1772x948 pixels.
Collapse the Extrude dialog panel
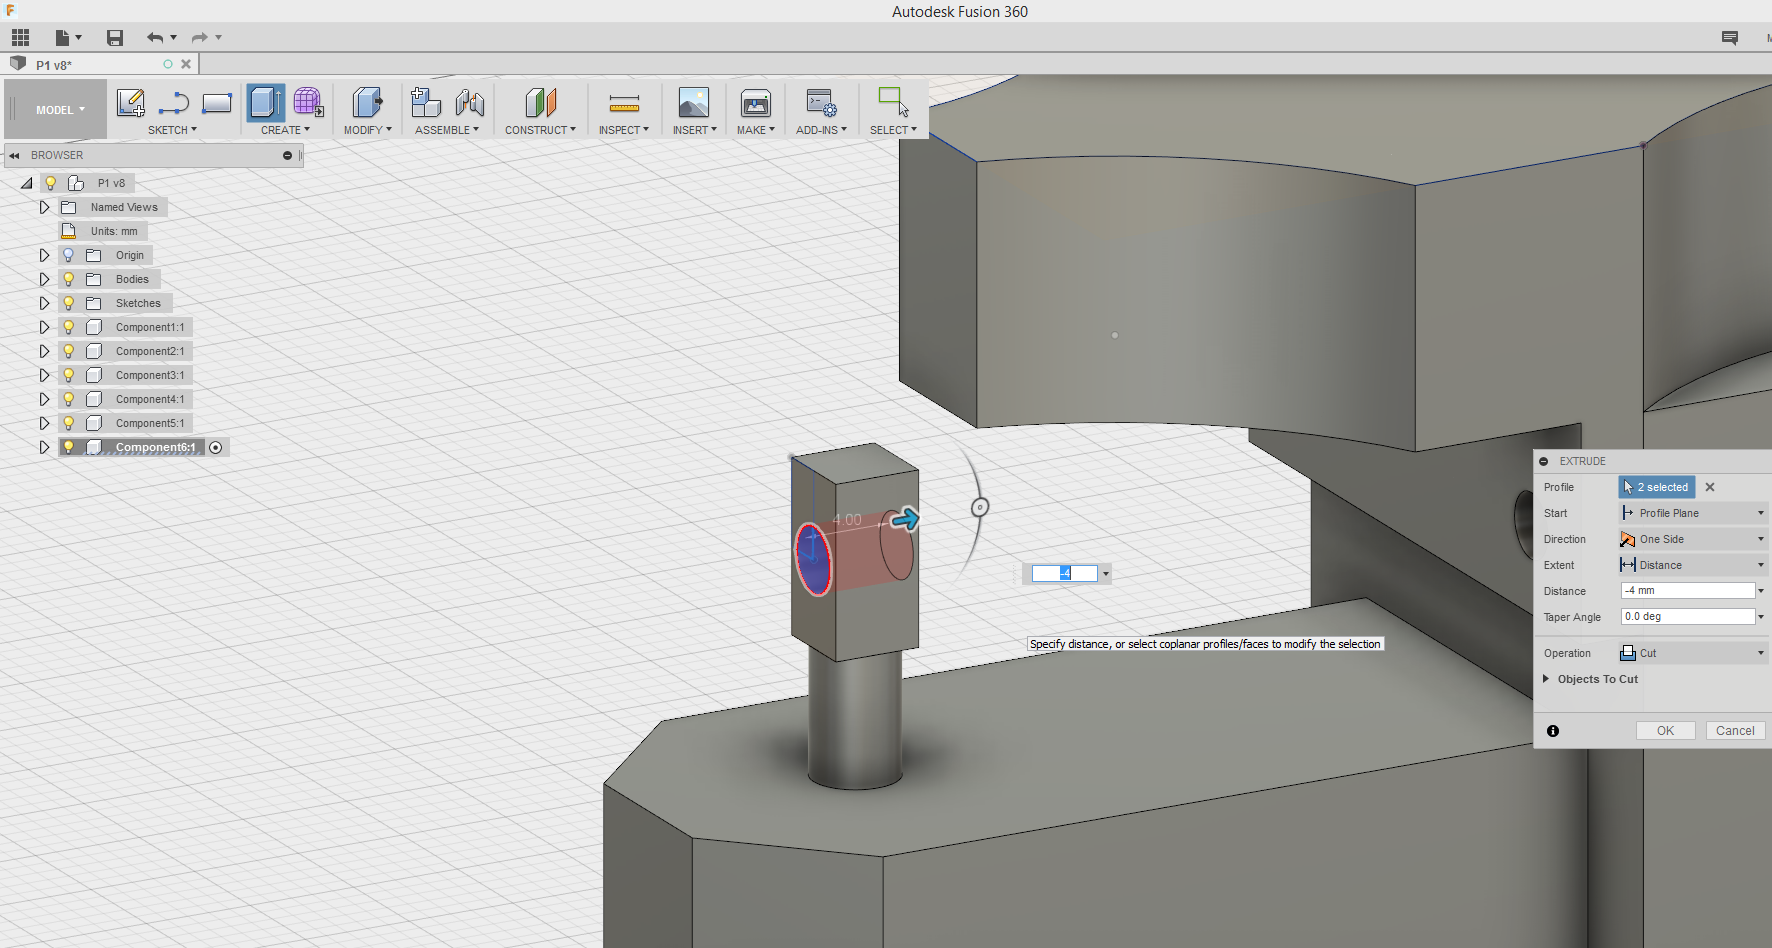(1544, 461)
